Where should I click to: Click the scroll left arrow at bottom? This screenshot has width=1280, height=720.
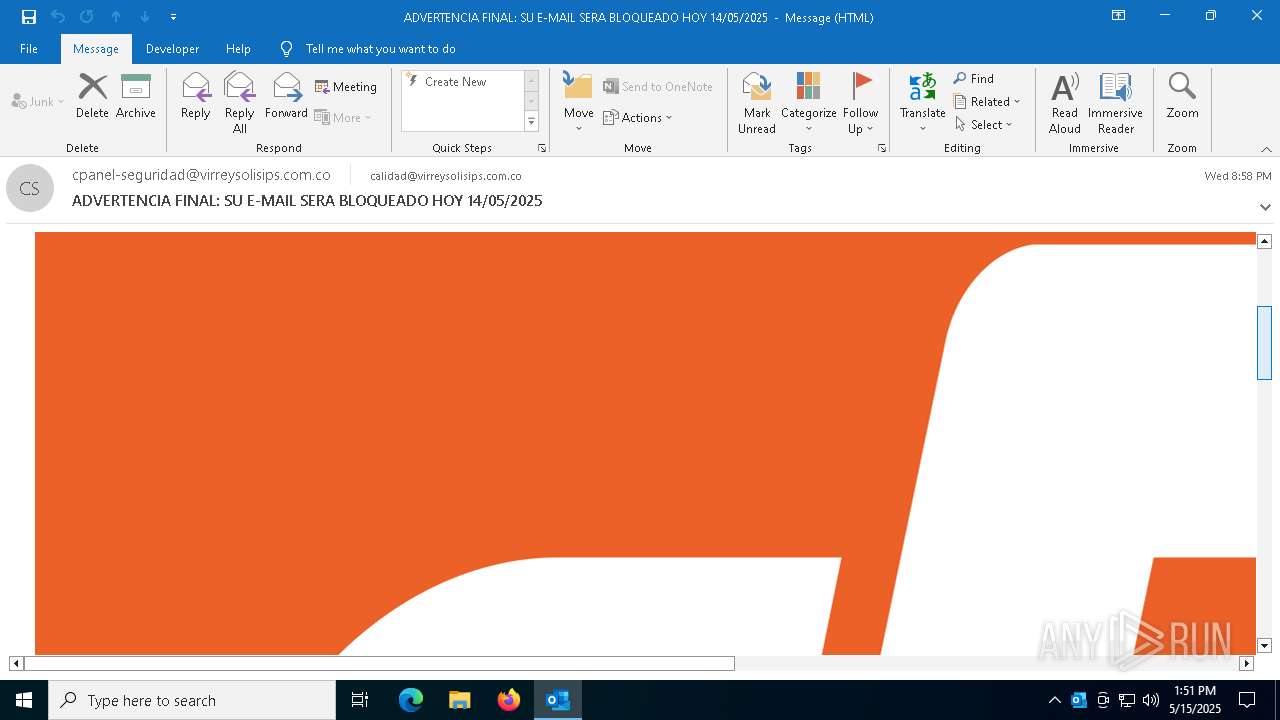click(16, 663)
